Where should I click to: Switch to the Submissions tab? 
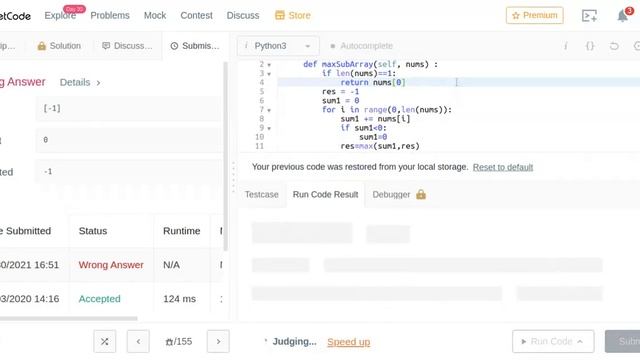click(x=195, y=46)
